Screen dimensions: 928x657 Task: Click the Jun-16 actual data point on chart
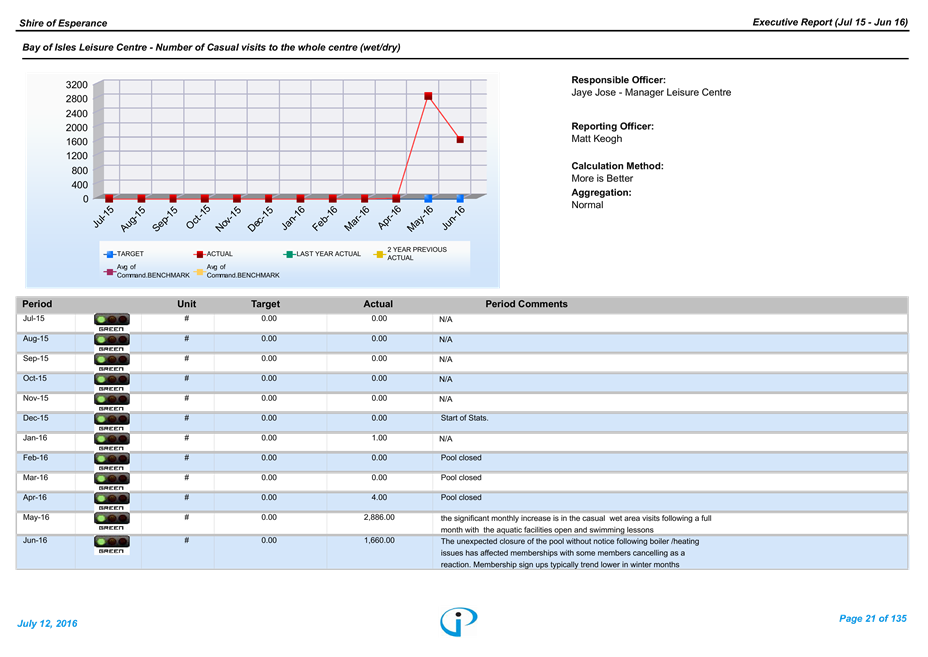460,140
